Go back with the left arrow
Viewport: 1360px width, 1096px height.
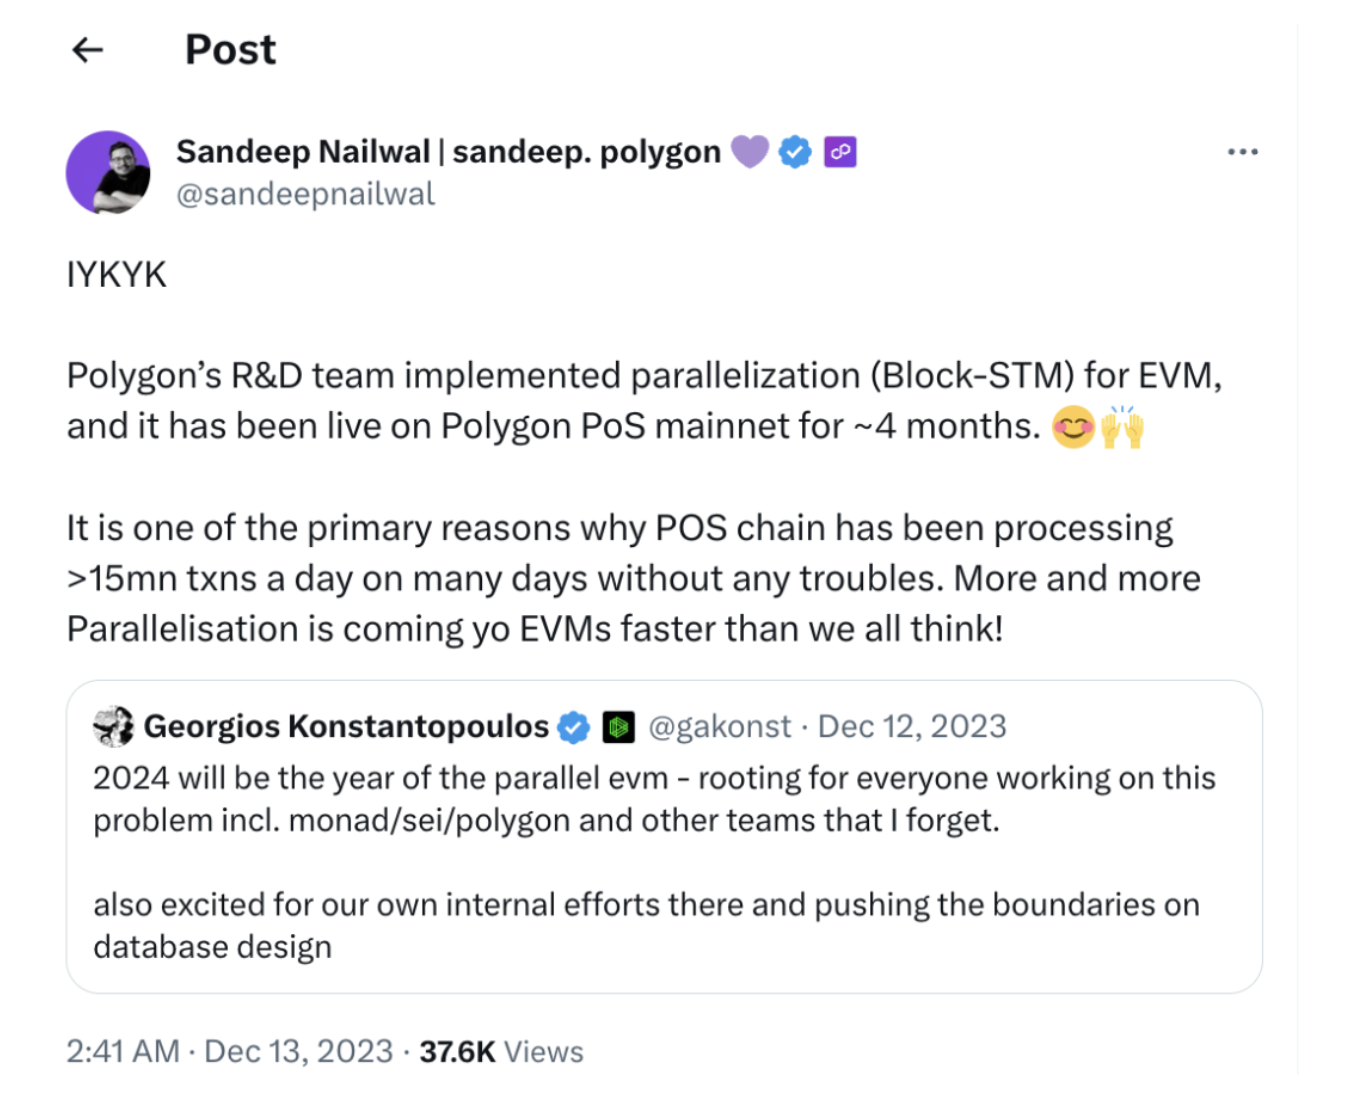88,50
